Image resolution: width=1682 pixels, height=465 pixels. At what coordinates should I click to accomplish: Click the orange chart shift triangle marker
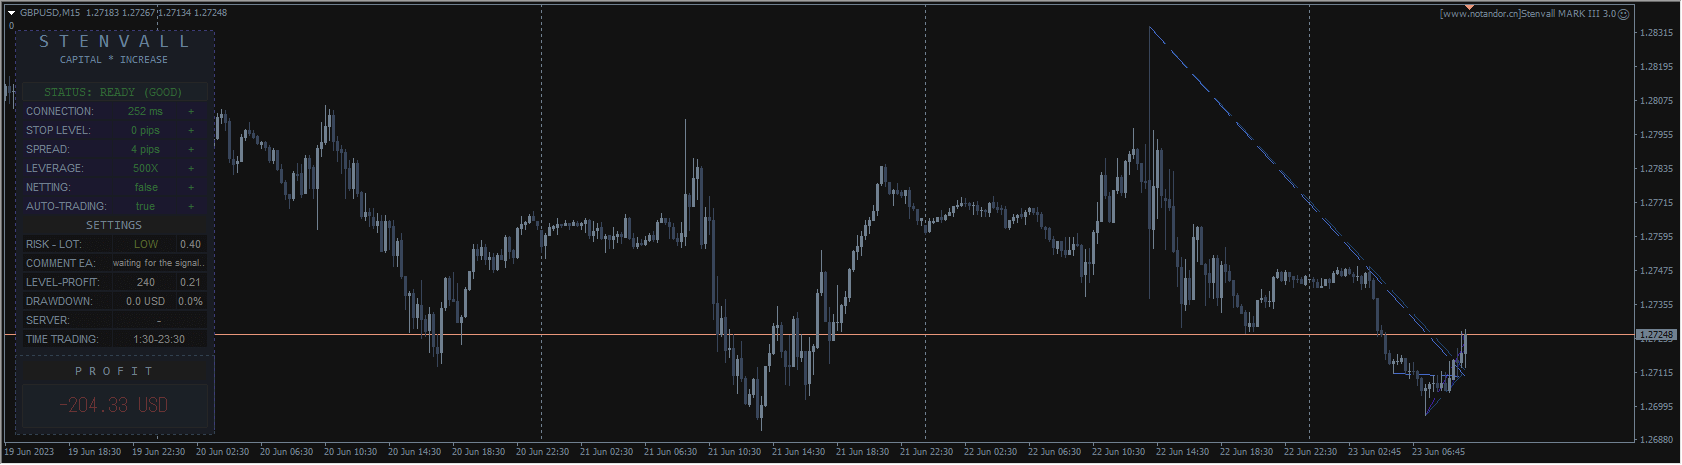(x=1469, y=7)
